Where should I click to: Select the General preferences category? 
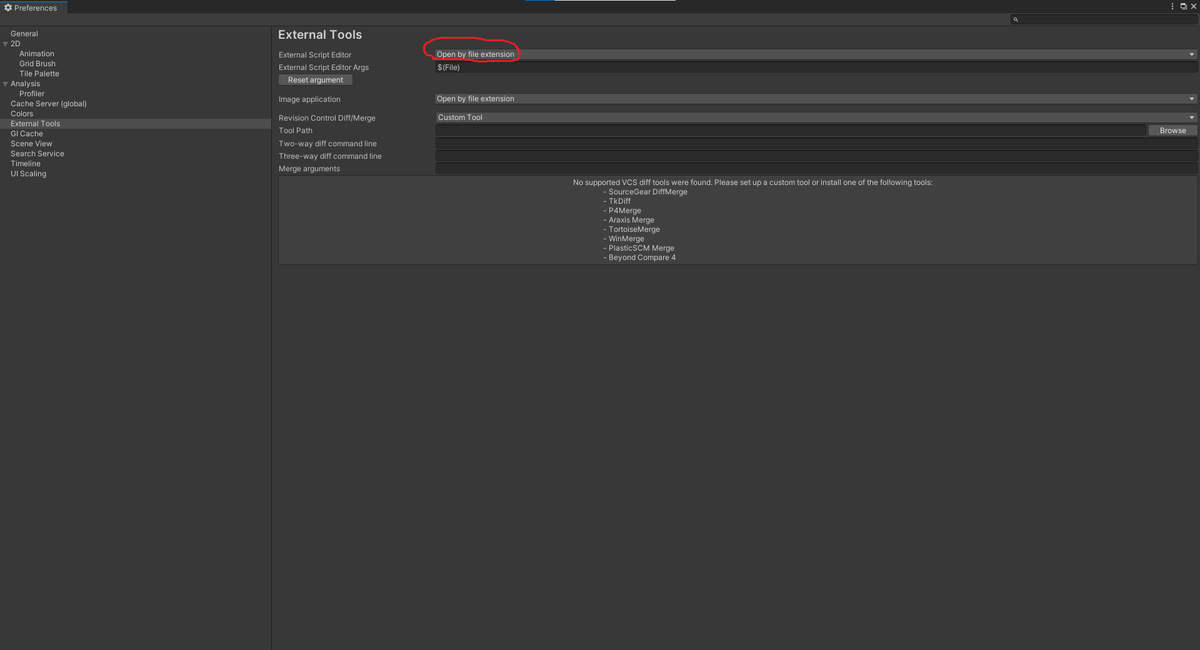24,34
